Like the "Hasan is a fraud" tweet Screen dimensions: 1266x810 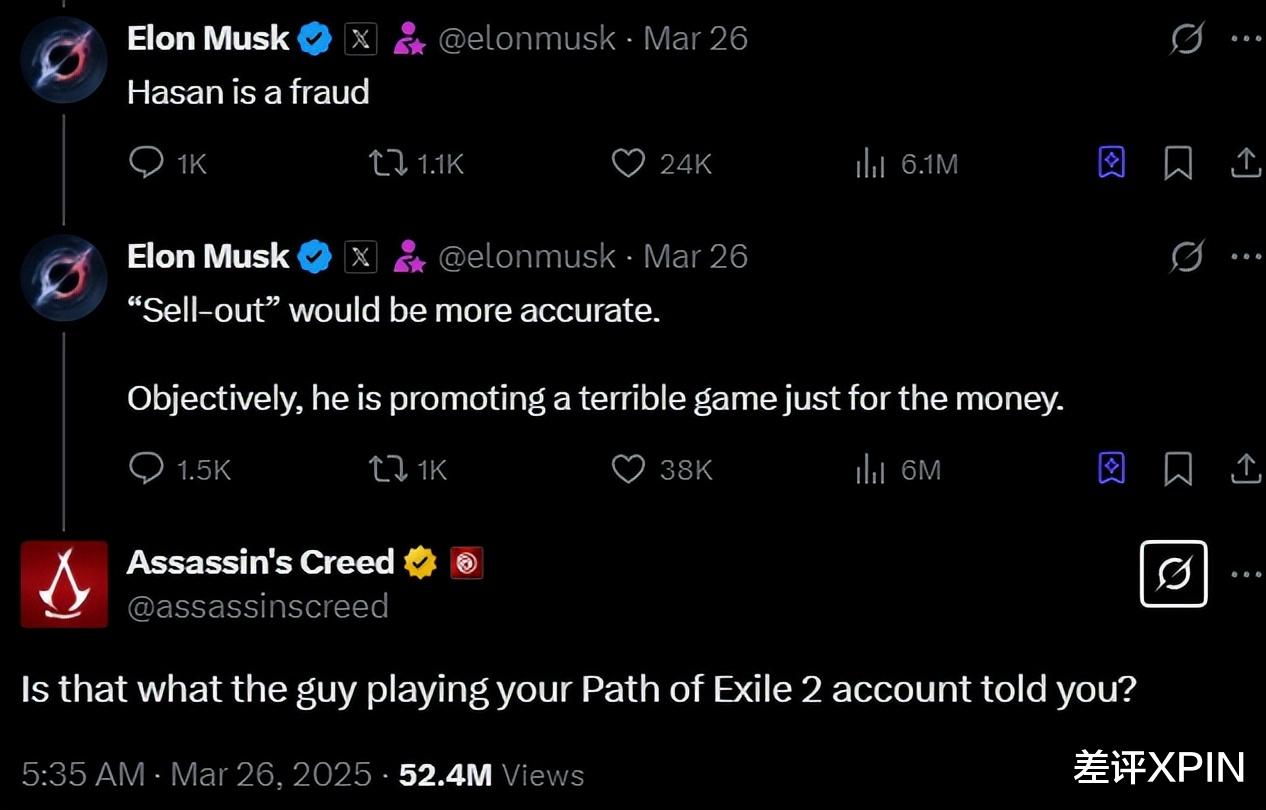tap(628, 163)
